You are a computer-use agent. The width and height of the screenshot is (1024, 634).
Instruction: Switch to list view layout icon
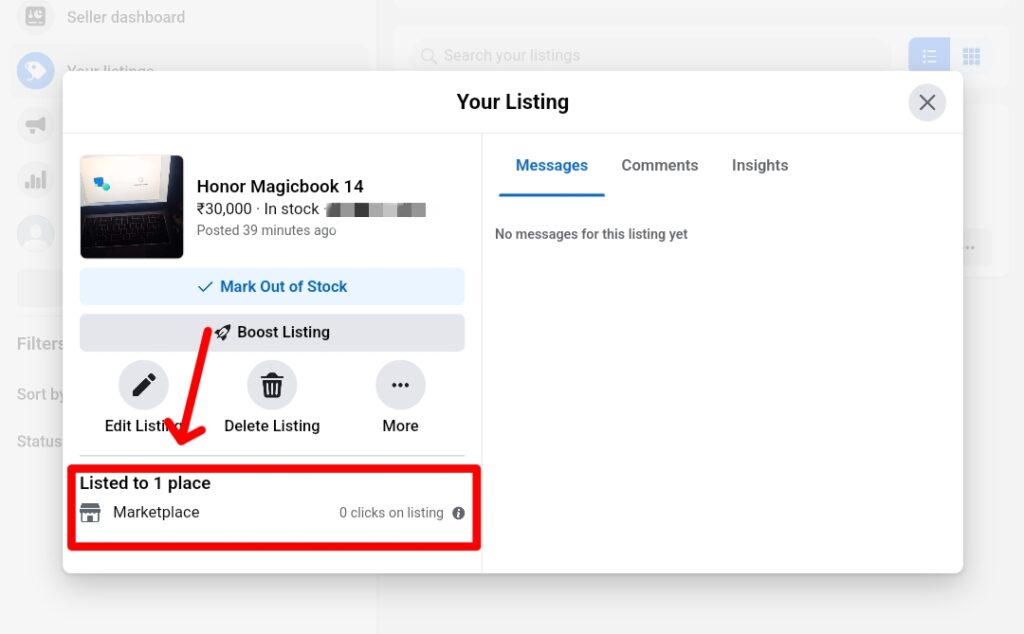pyautogui.click(x=929, y=56)
